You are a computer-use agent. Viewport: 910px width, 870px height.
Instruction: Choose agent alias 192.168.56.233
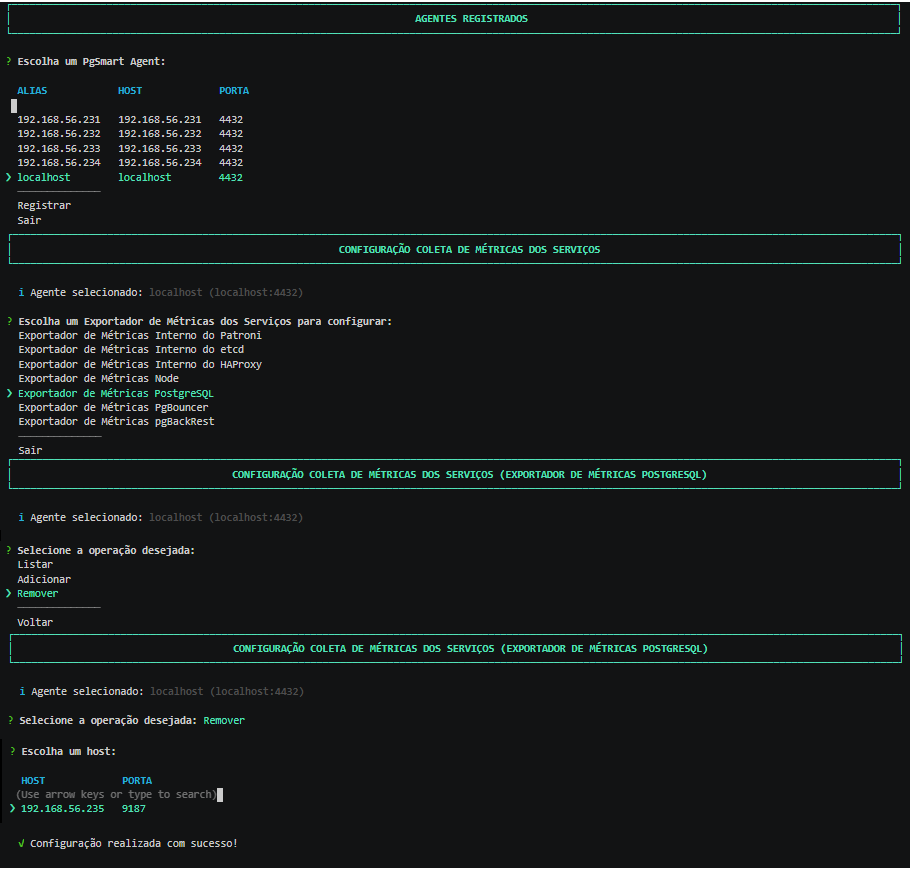59,149
